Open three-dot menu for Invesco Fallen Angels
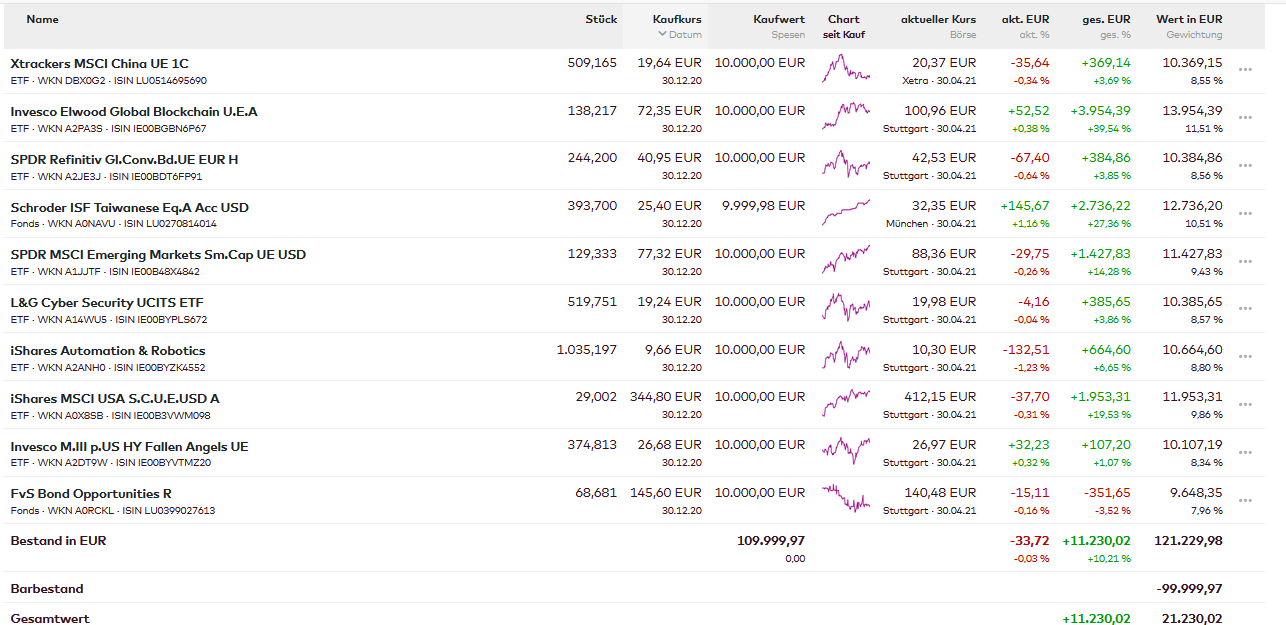The width and height of the screenshot is (1286, 625). click(1245, 453)
